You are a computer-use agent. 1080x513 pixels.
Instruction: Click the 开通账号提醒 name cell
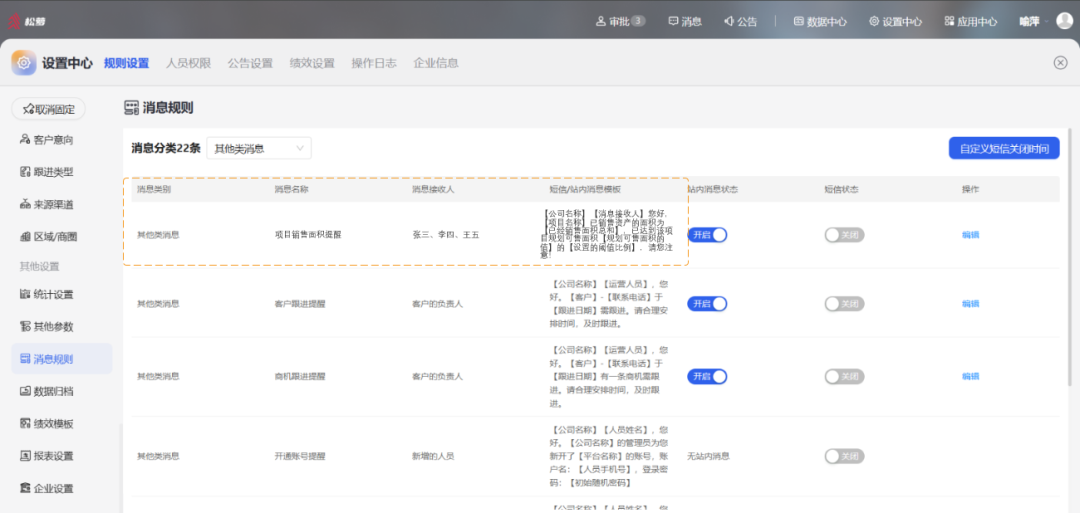point(300,456)
